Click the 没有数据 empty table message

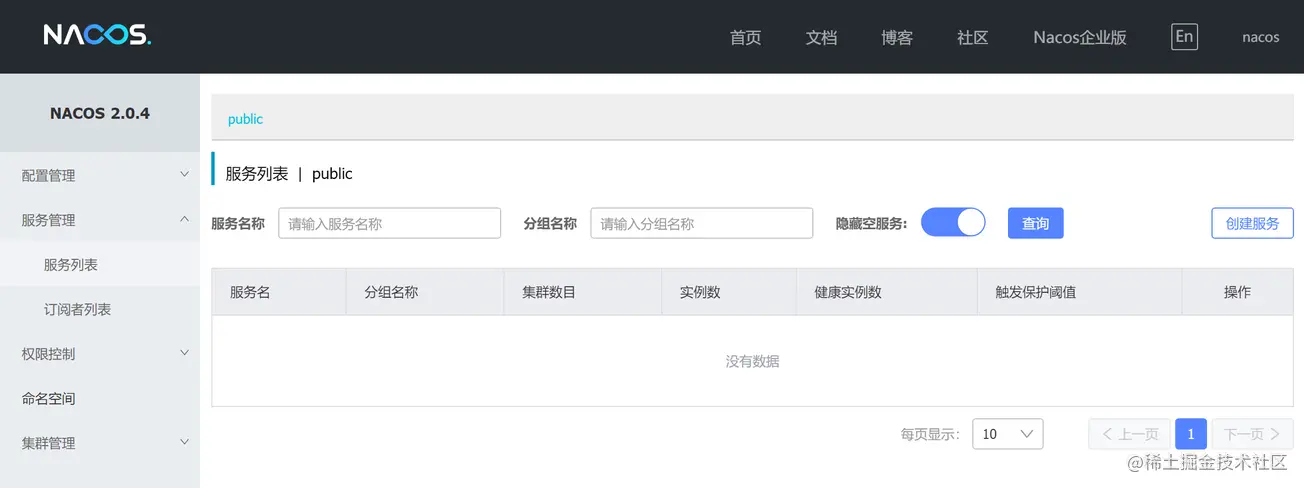coord(752,361)
